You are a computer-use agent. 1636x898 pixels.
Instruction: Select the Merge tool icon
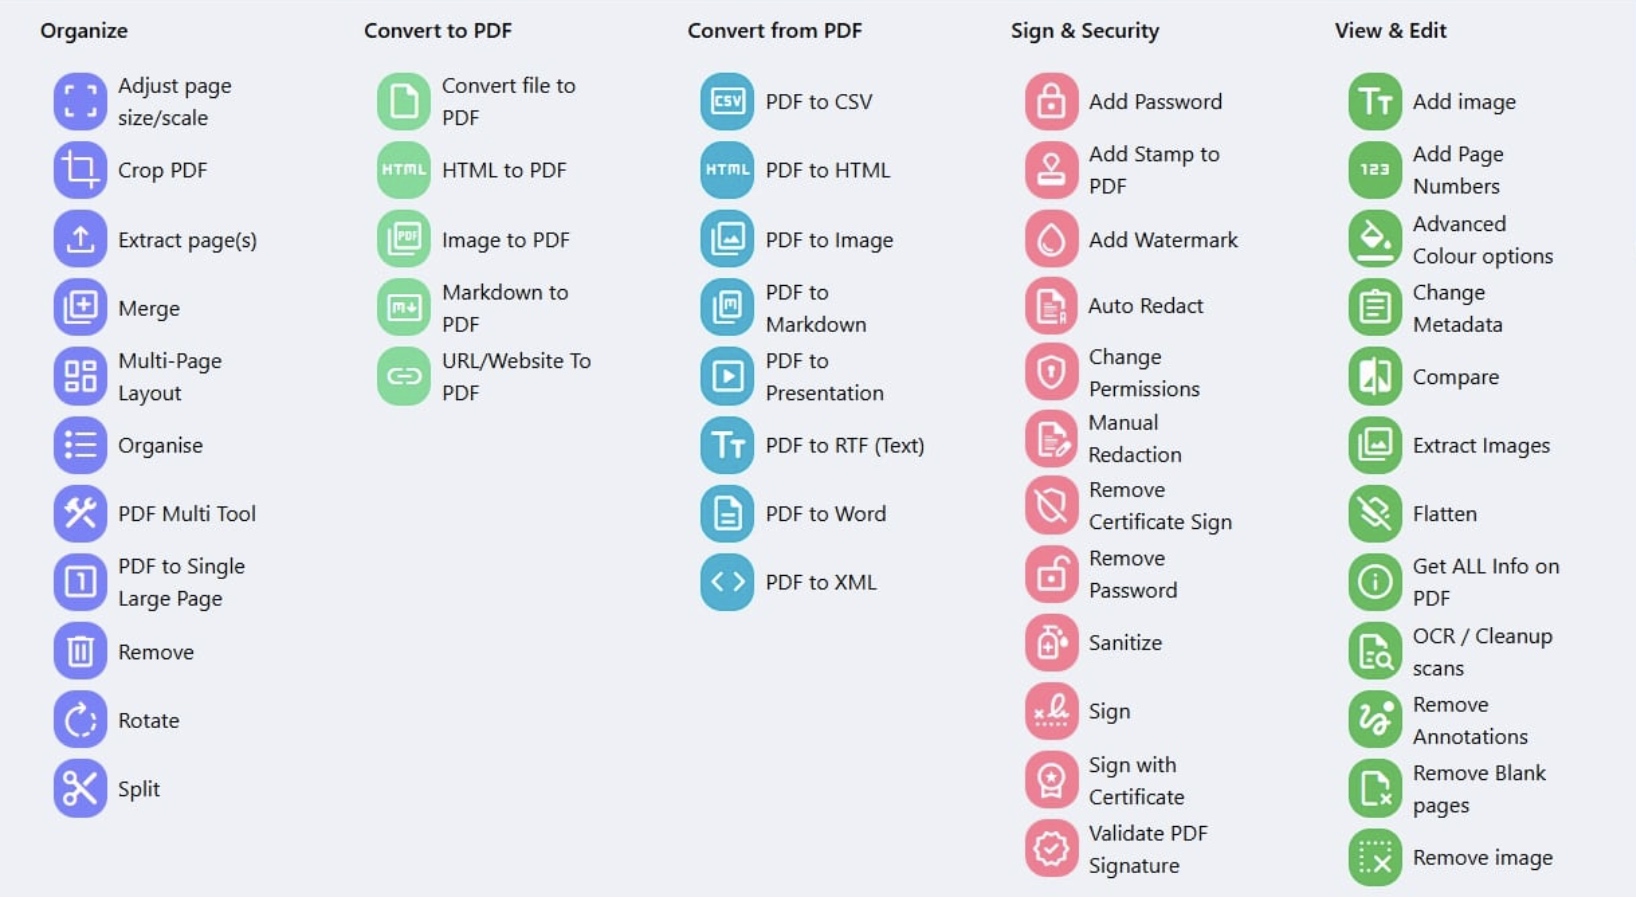point(80,307)
